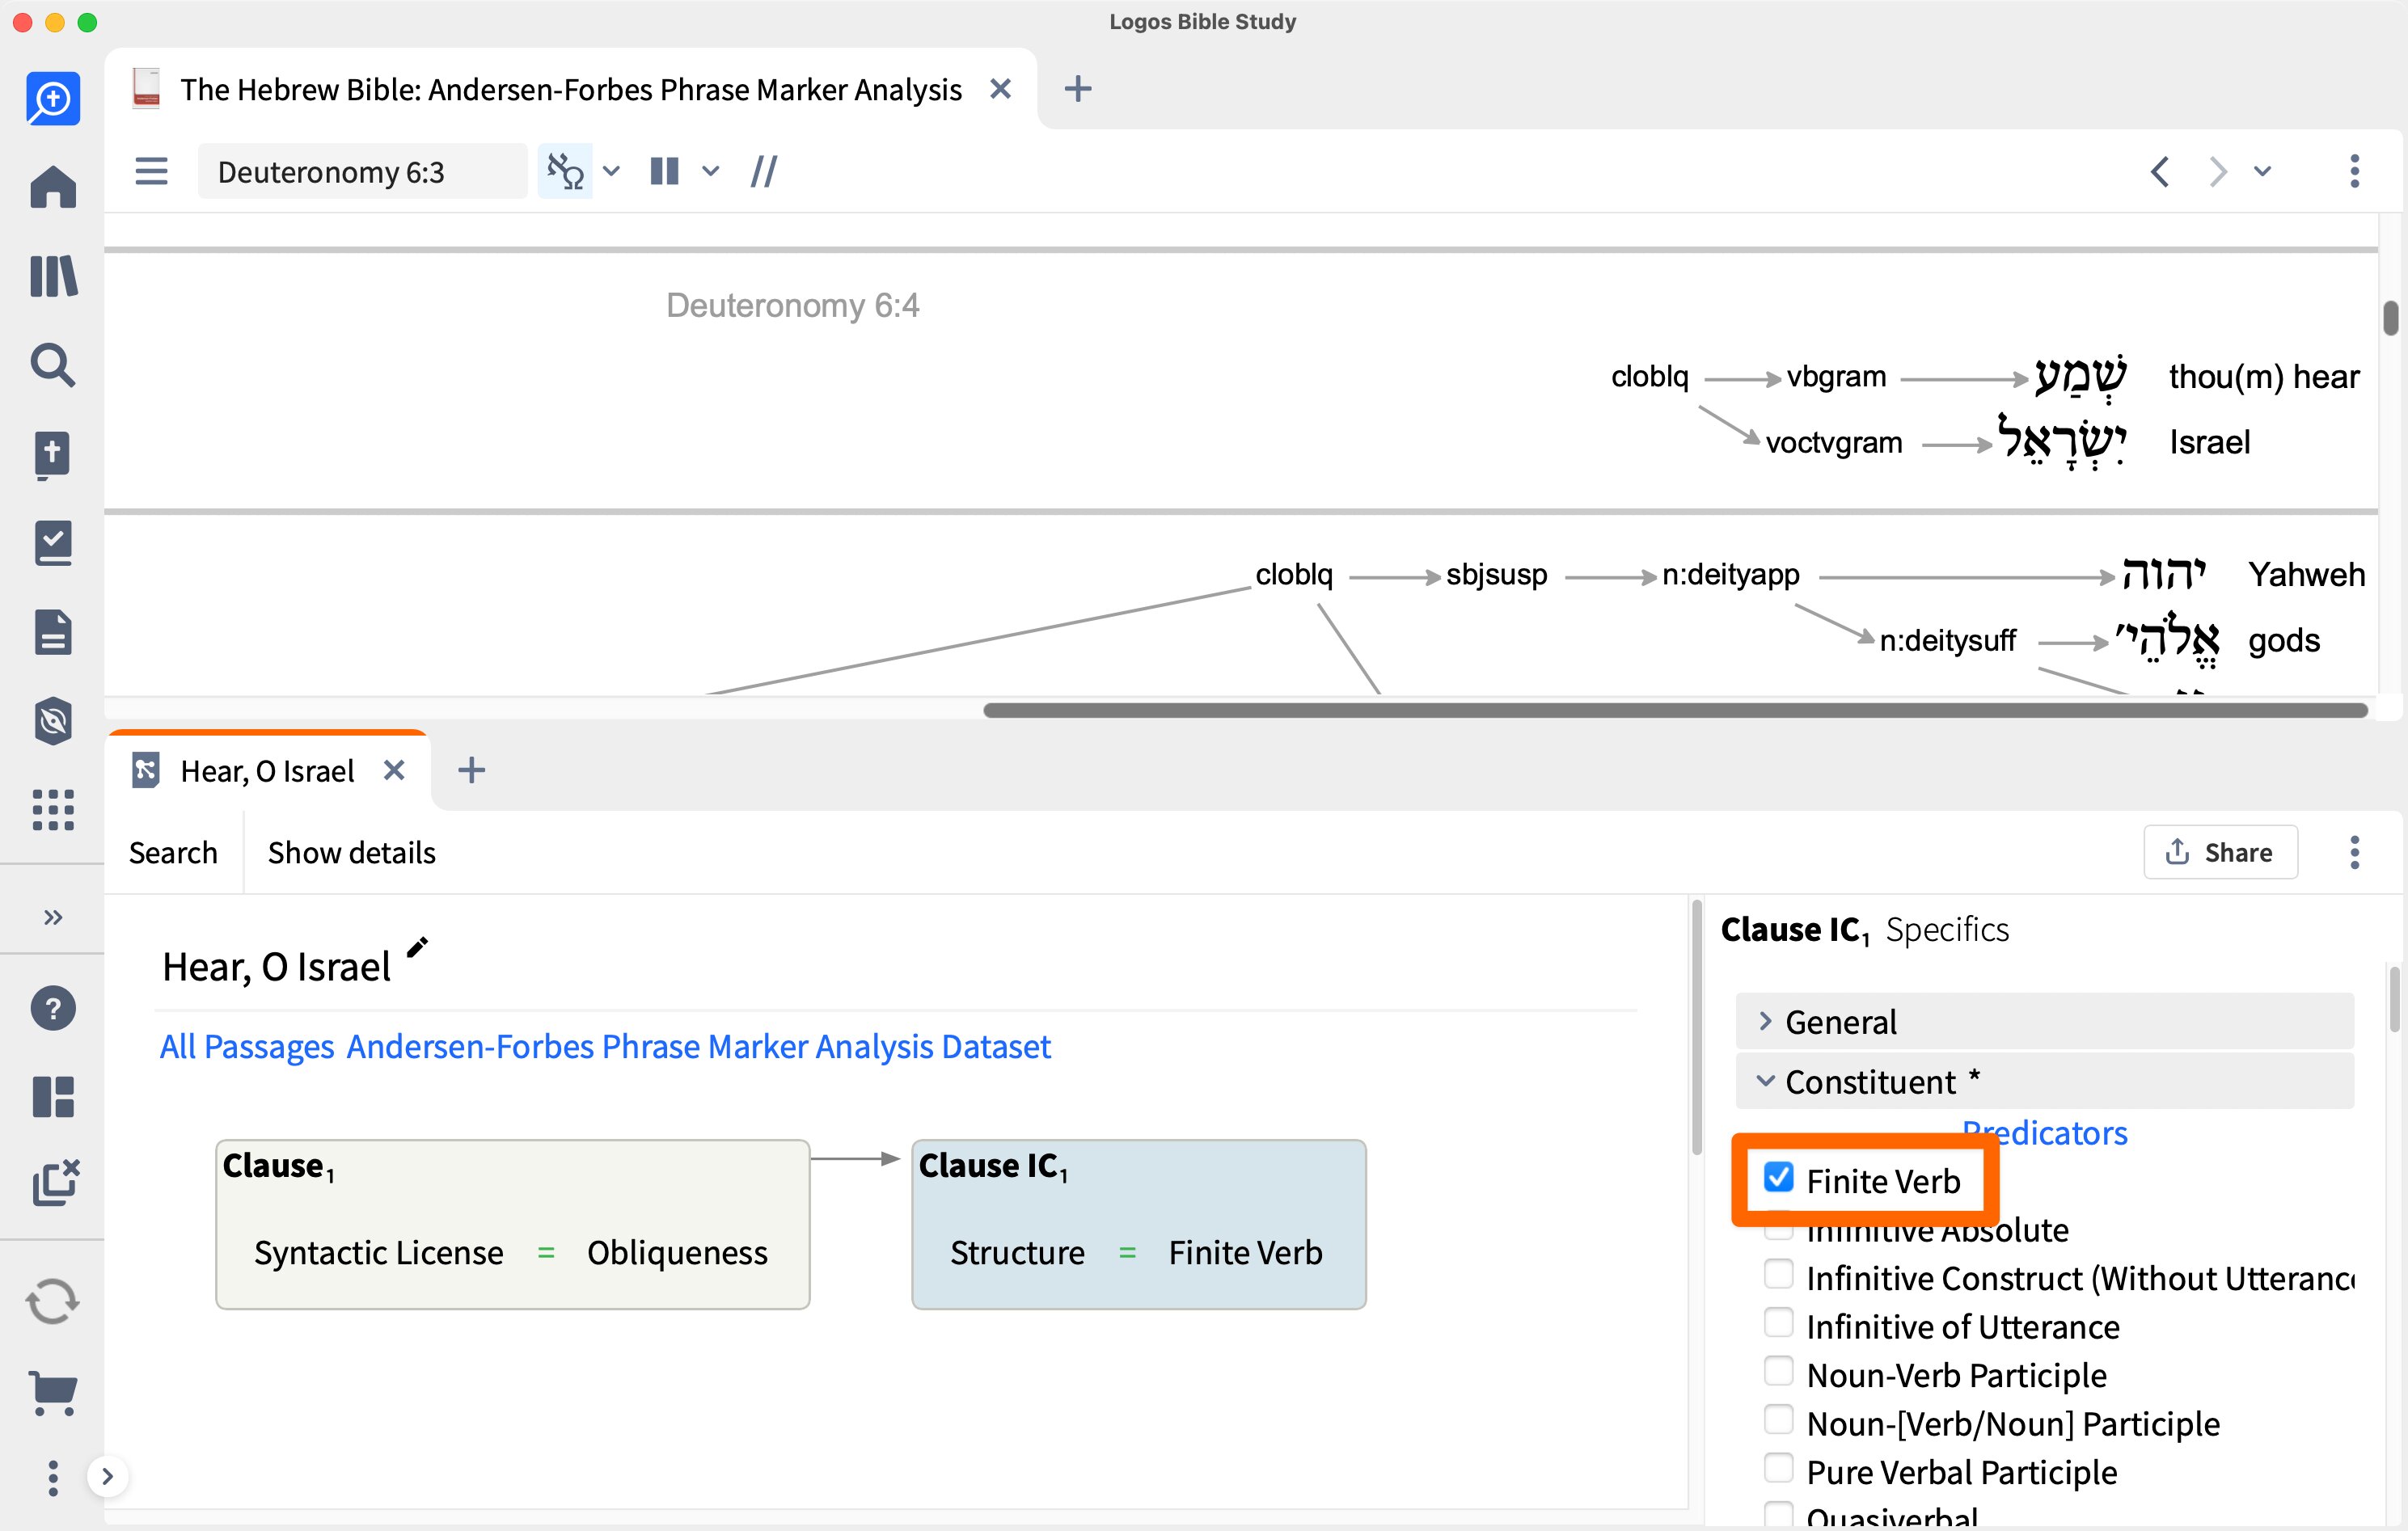This screenshot has width=2408, height=1531.
Task: Close the Hebrew Bible resource tab
Action: pyautogui.click(x=1000, y=89)
